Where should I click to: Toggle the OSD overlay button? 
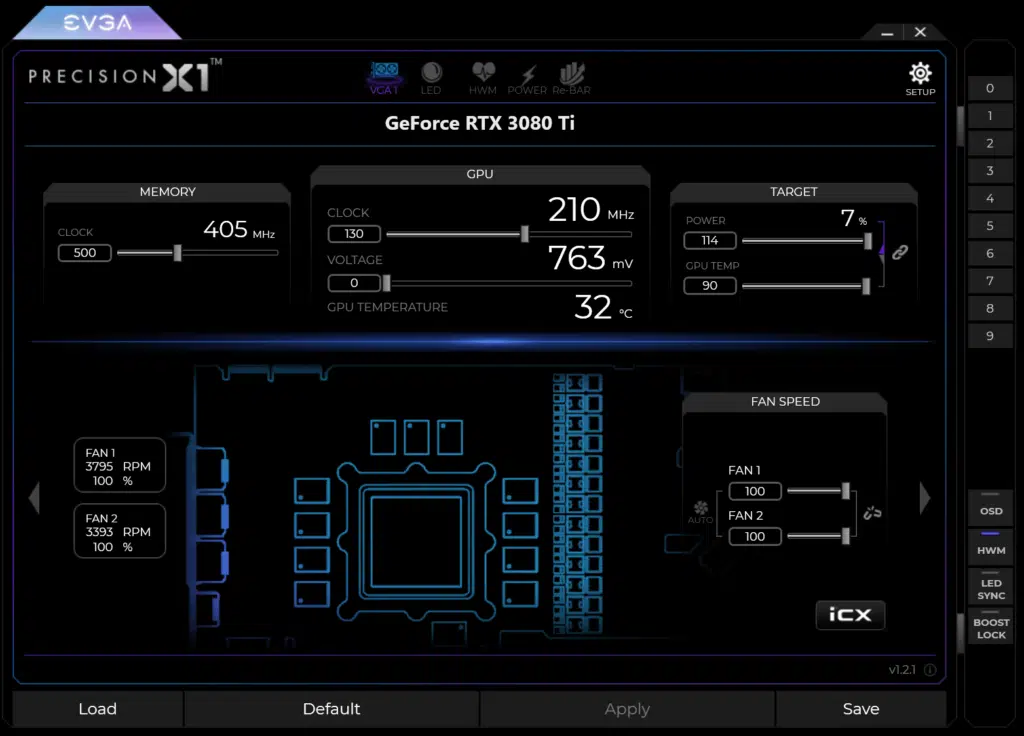pos(990,506)
